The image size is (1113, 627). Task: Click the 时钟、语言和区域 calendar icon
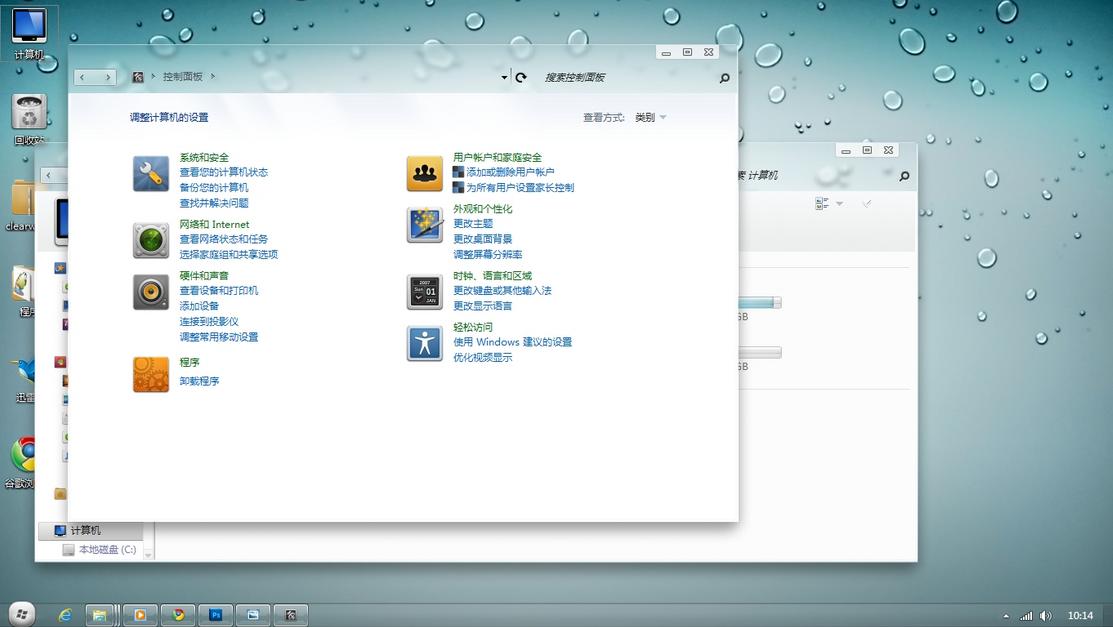coord(424,291)
